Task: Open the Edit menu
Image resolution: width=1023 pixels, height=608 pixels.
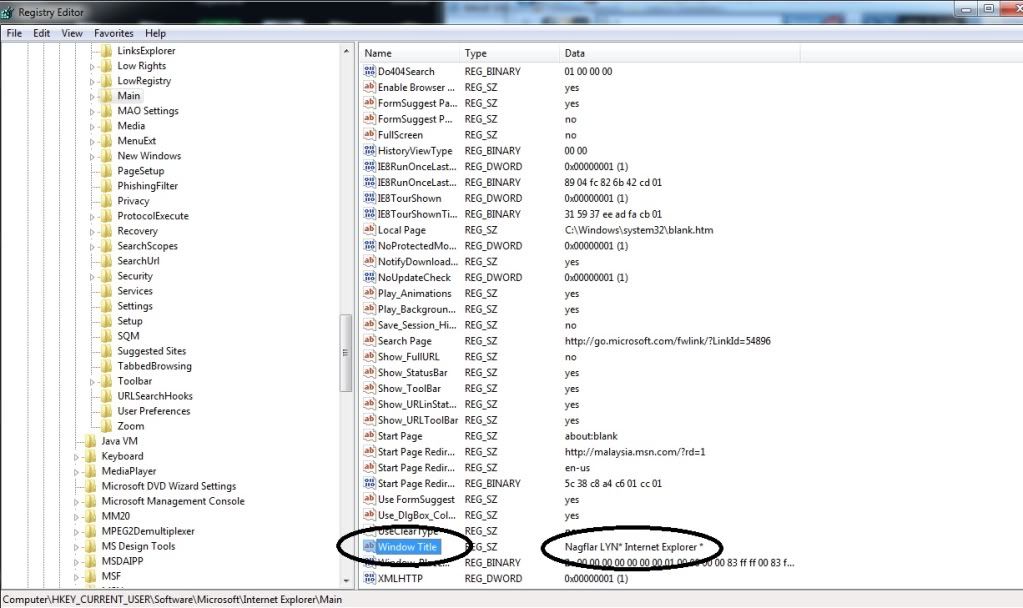Action: 41,33
